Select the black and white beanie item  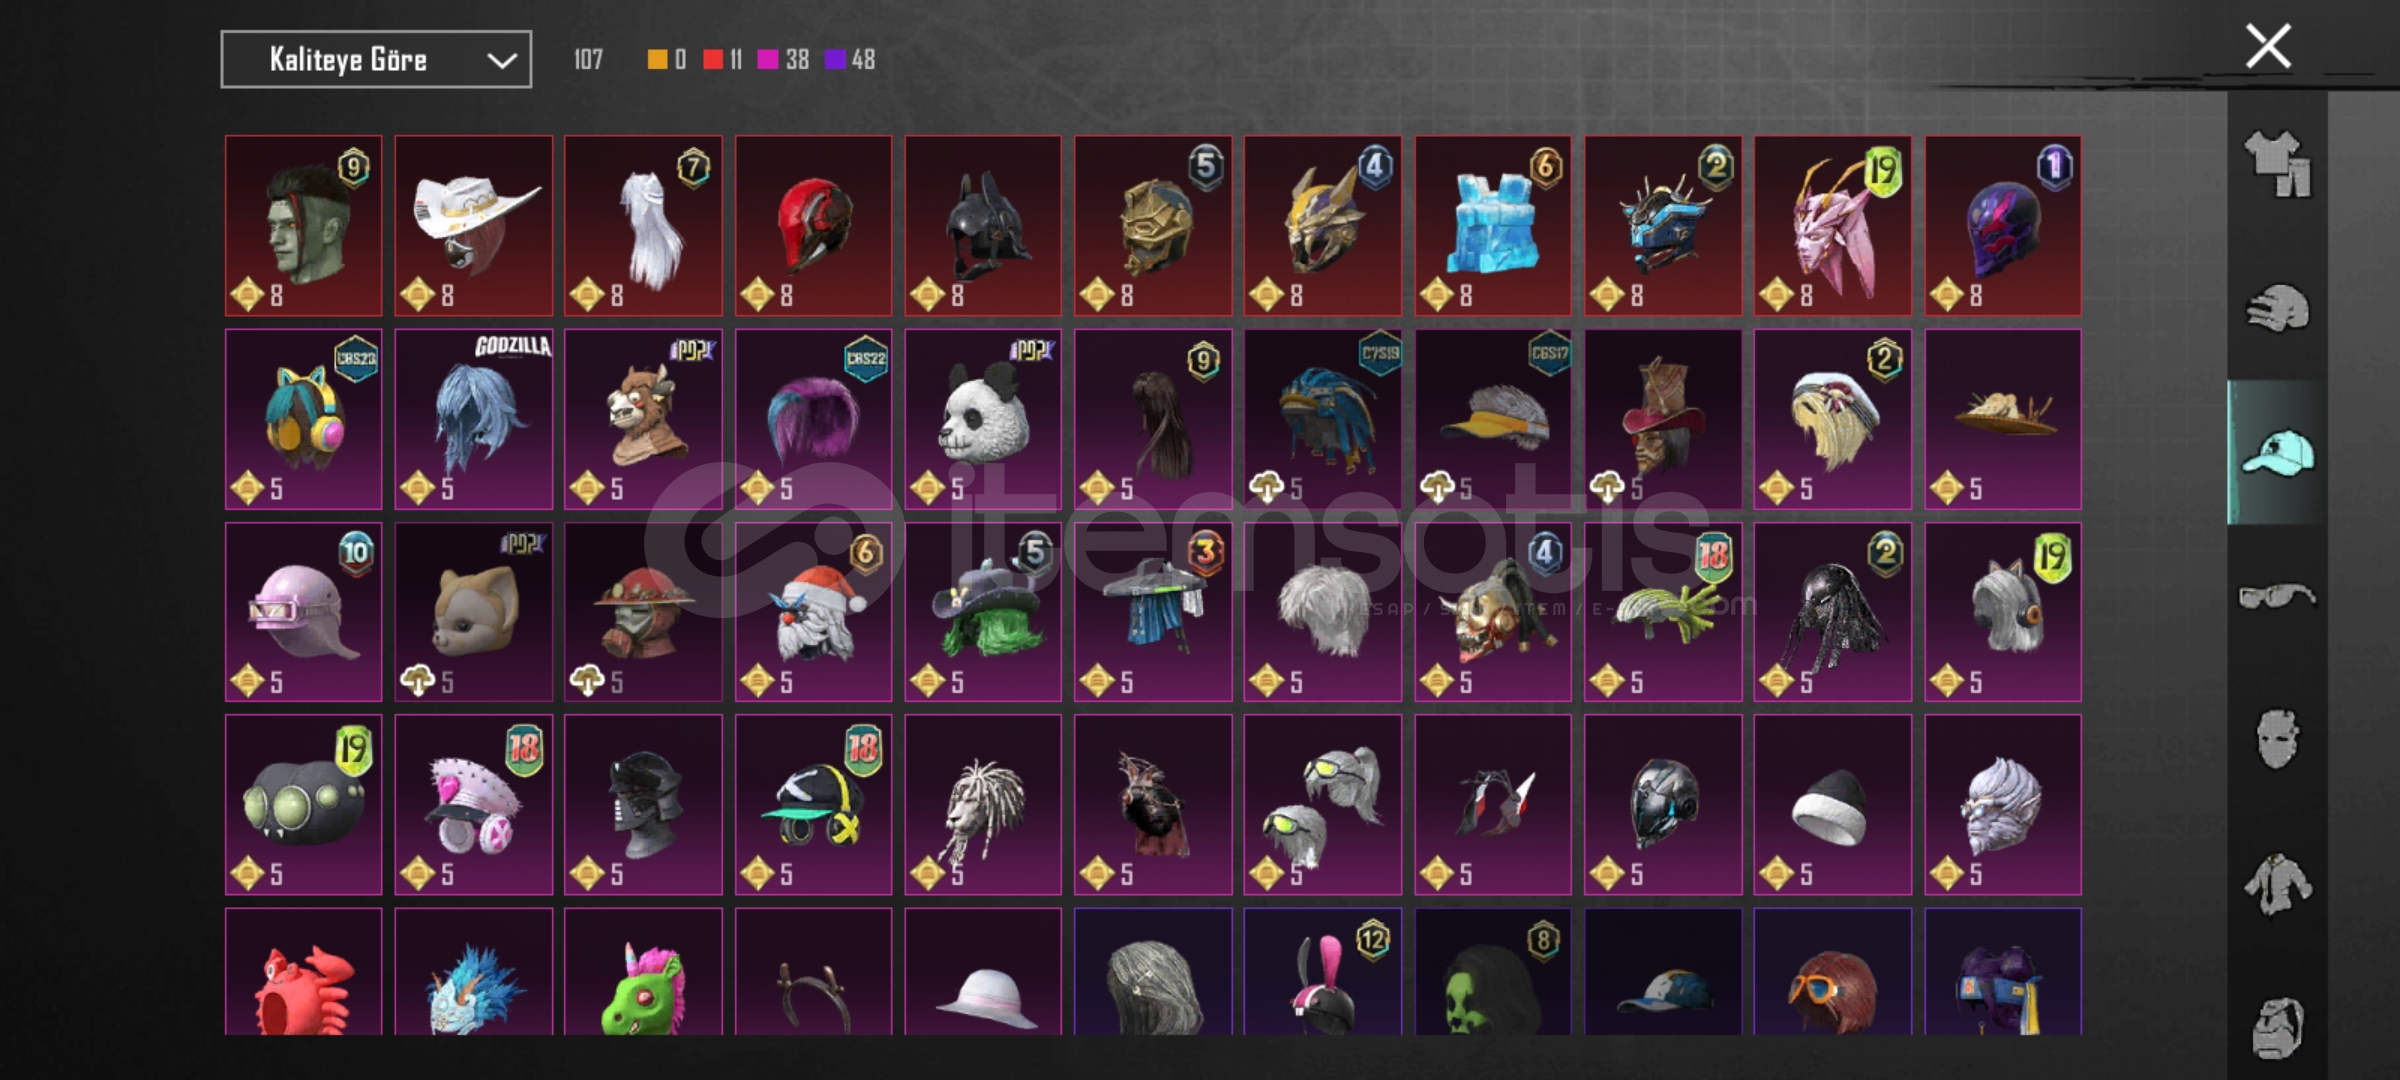point(1833,804)
